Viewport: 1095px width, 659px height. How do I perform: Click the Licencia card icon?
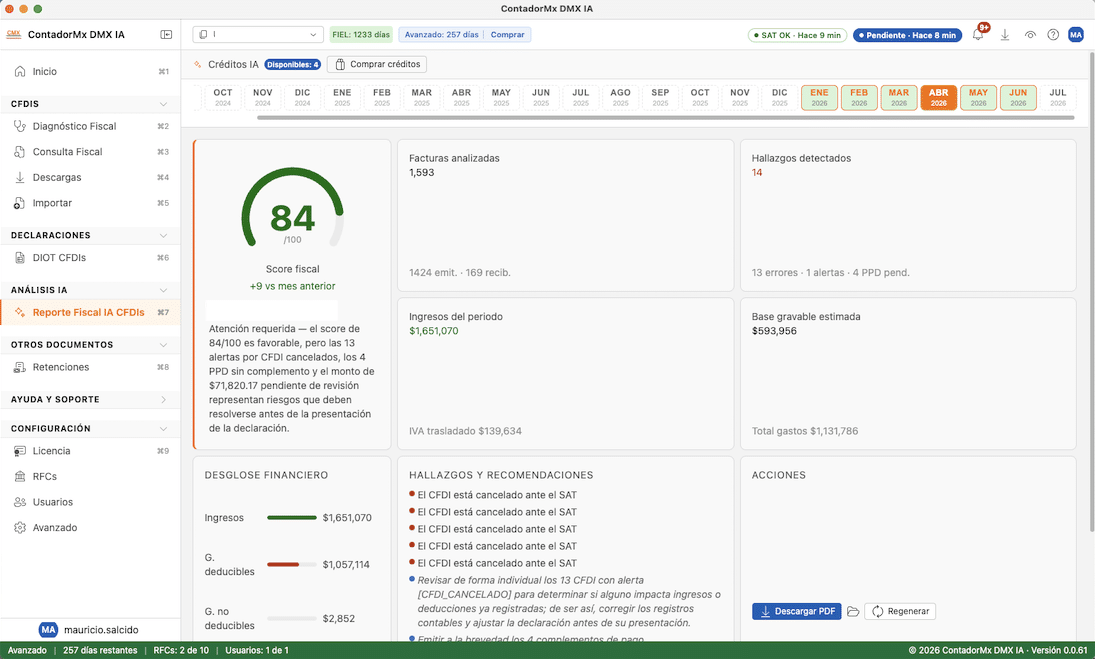point(20,451)
